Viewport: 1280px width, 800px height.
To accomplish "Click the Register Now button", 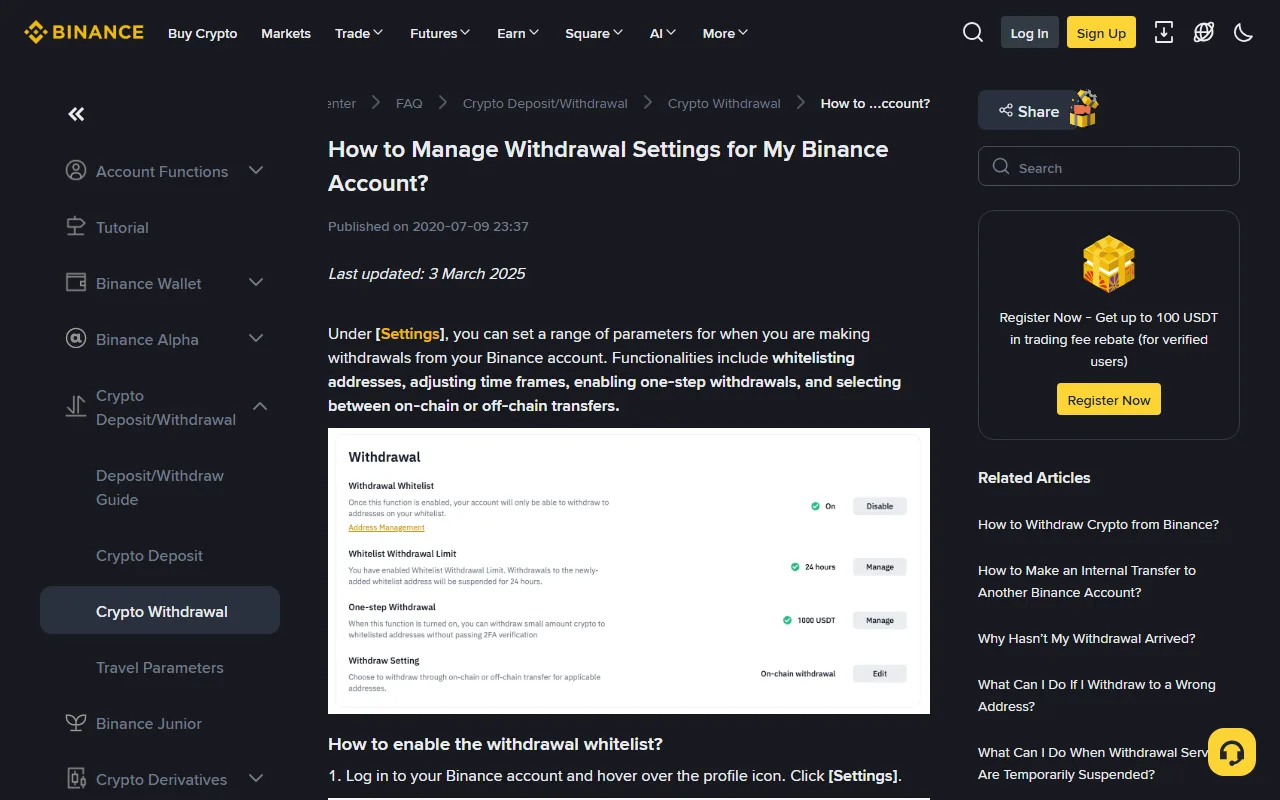I will click(1109, 400).
